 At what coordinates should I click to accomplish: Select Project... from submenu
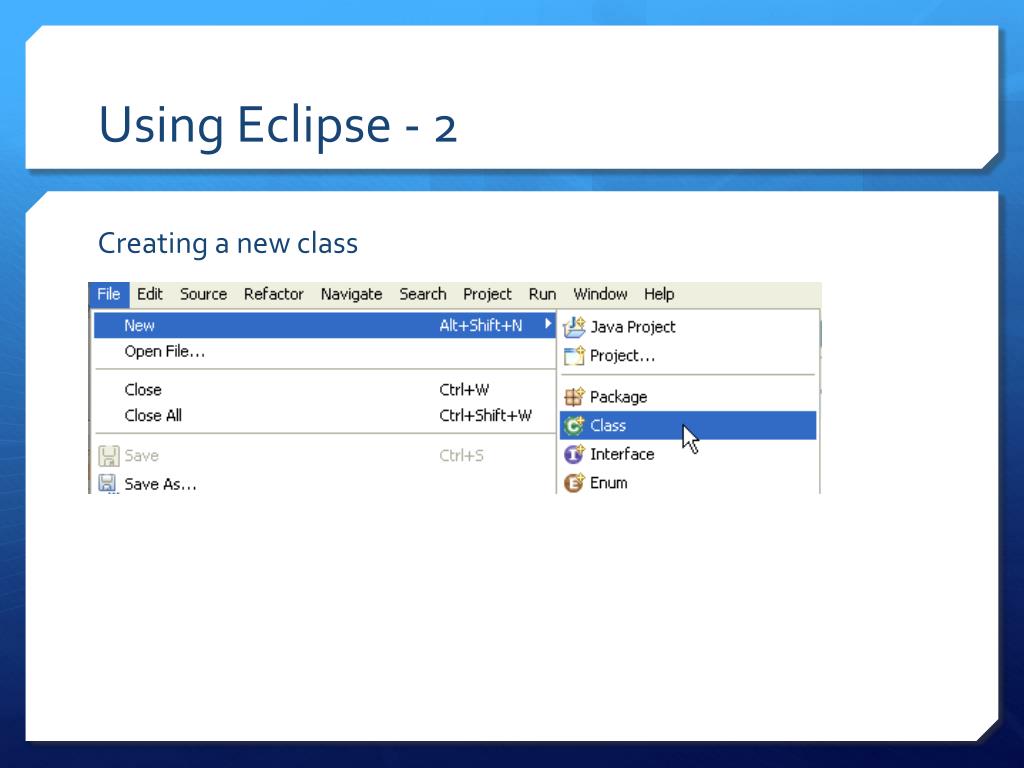point(688,356)
